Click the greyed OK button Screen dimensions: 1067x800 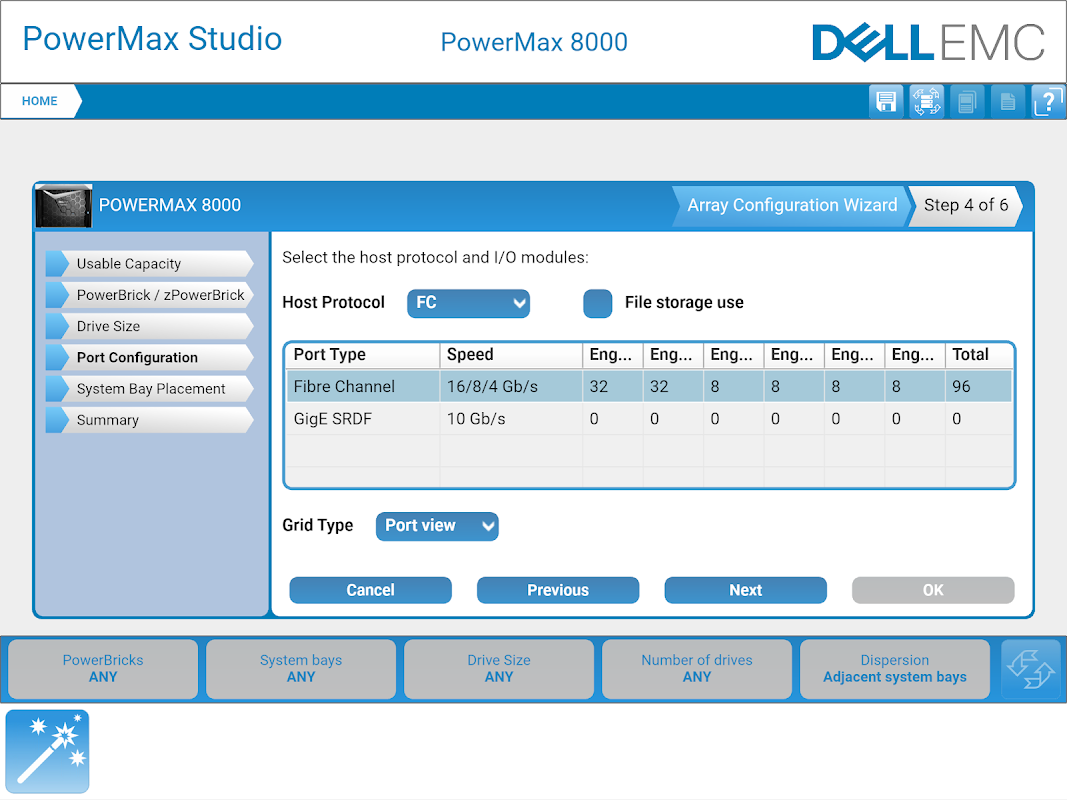[933, 590]
